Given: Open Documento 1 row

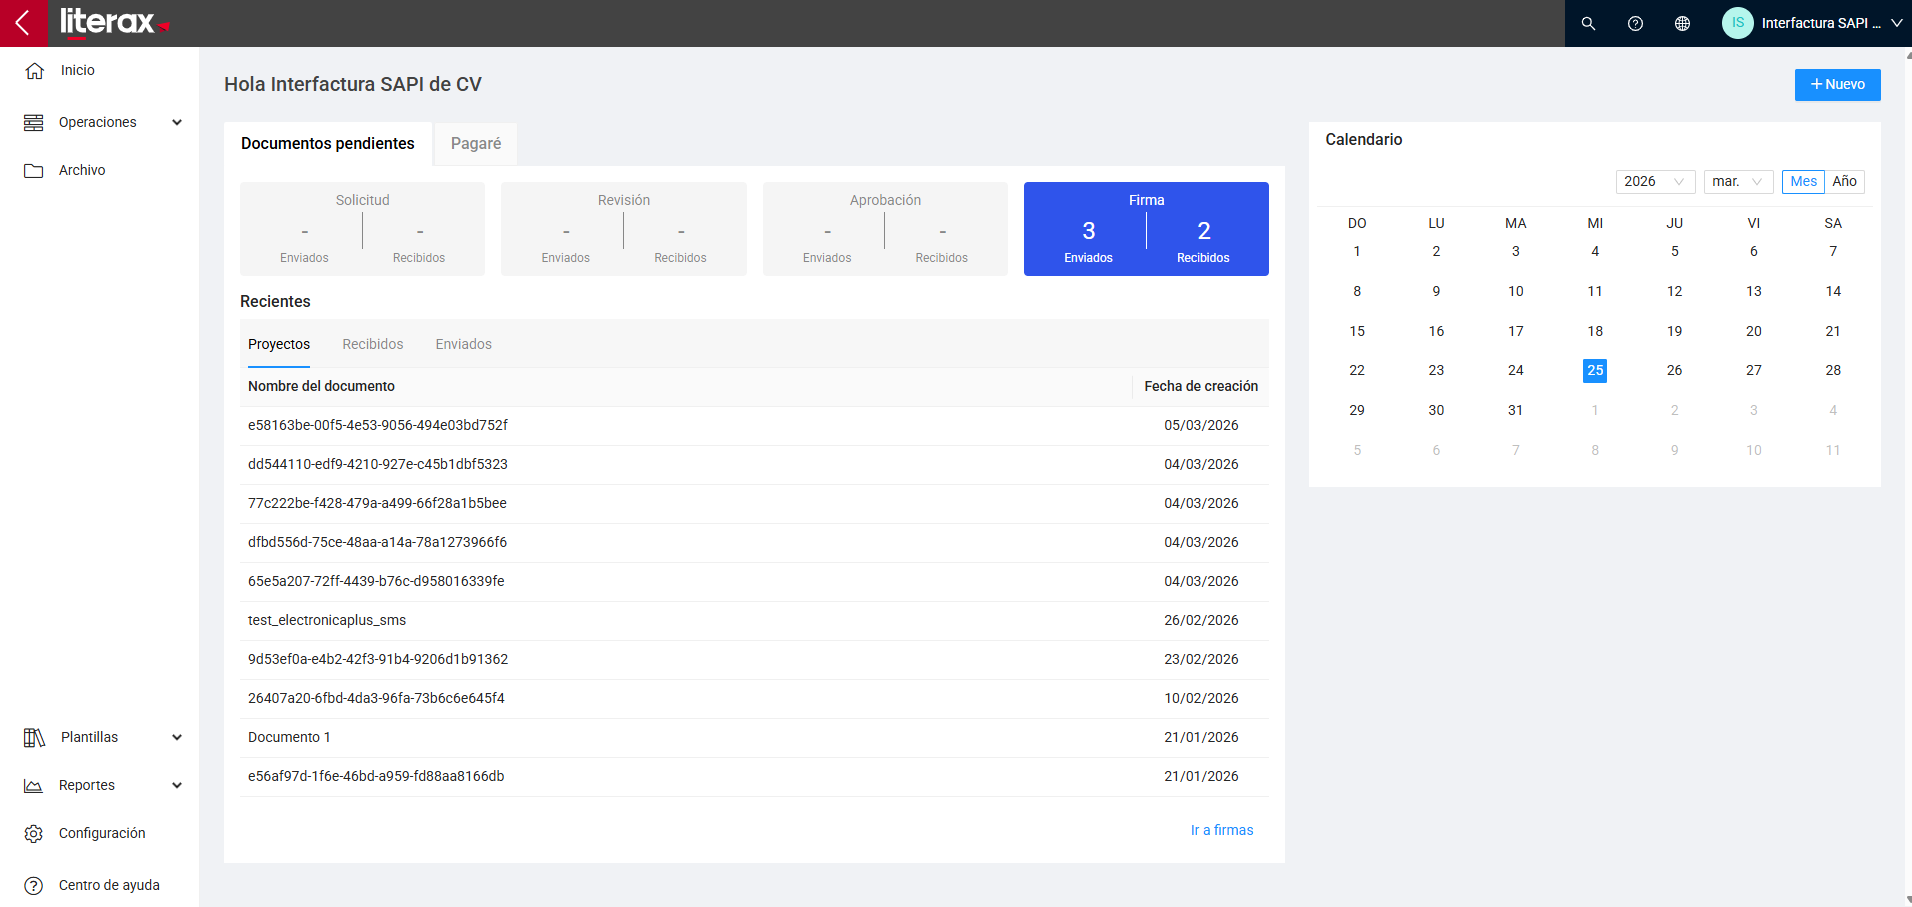Looking at the screenshot, I should [754, 737].
